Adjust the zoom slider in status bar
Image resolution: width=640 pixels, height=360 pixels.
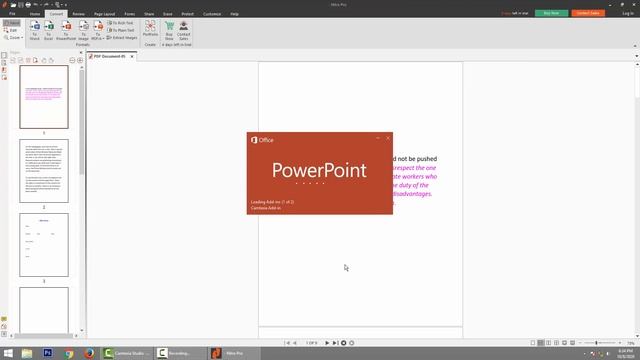596,343
